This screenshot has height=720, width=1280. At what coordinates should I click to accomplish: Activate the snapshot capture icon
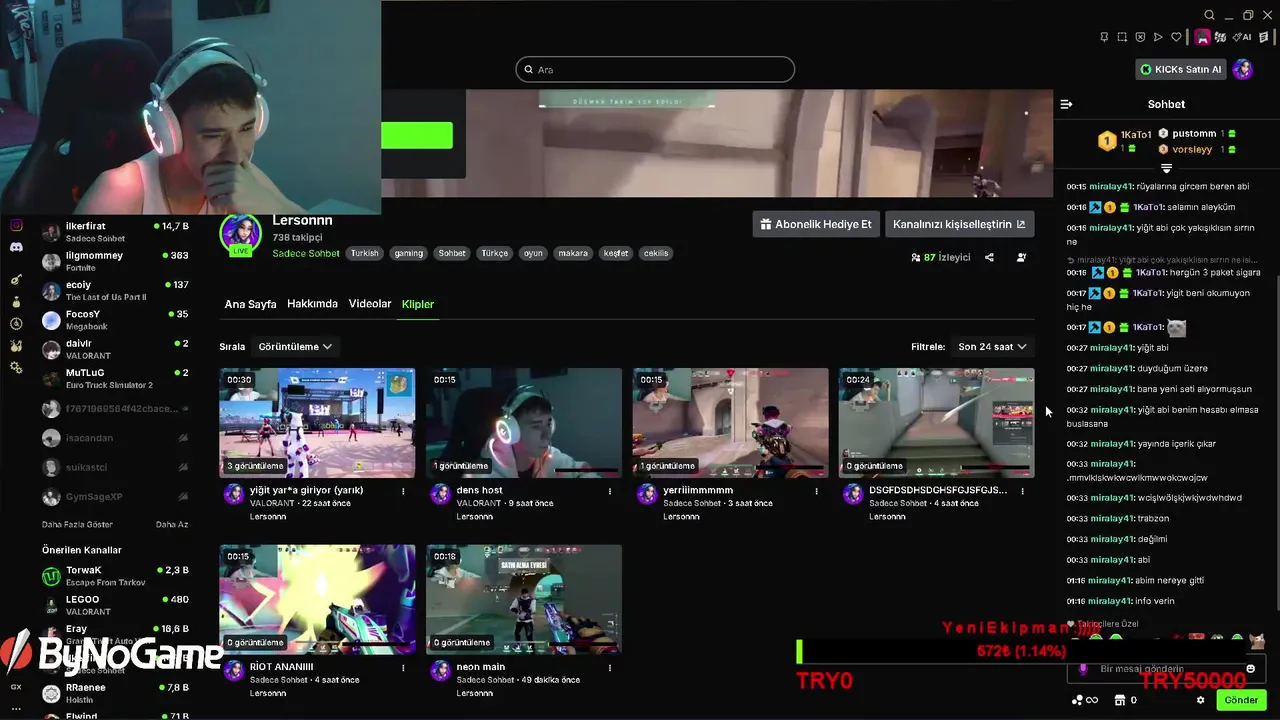(x=1122, y=37)
